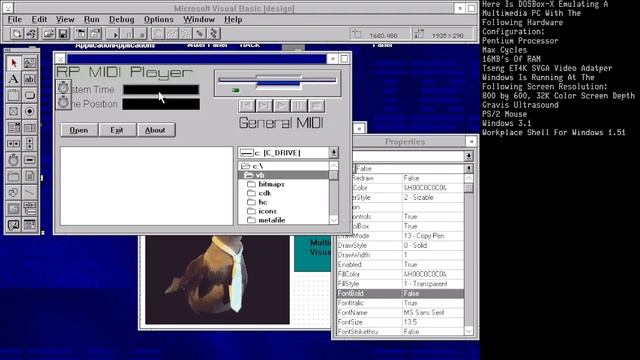This screenshot has width=640, height=360.
Task: Select the TextBox tool (ab icon)
Action: (x=29, y=79)
